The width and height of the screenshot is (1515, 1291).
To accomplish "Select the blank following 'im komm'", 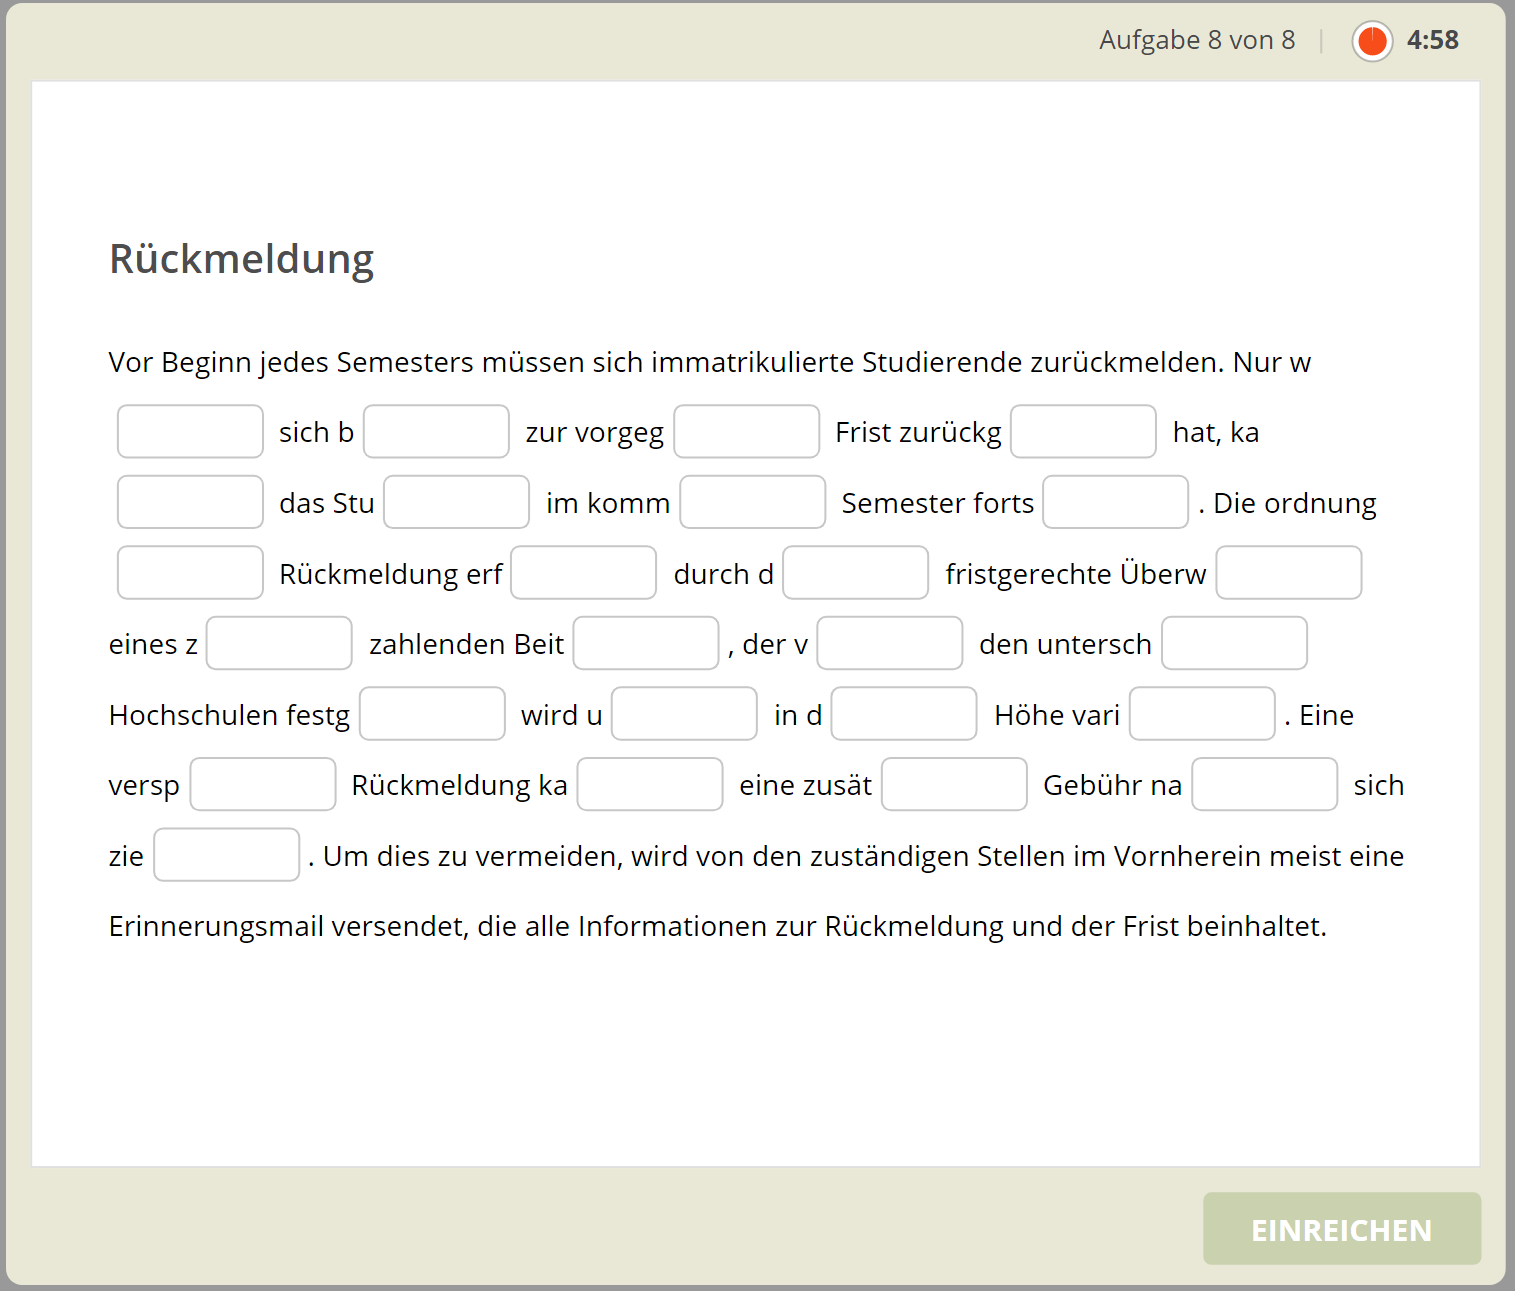I will pos(753,502).
